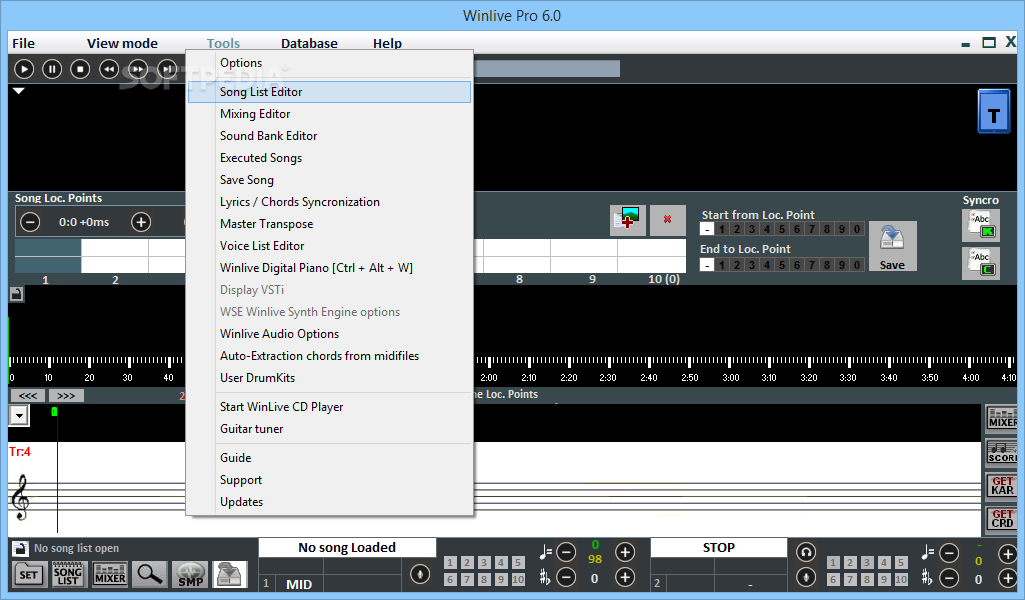This screenshot has width=1025, height=600.
Task: Click the small save icon under loc points
Action: tap(16, 294)
